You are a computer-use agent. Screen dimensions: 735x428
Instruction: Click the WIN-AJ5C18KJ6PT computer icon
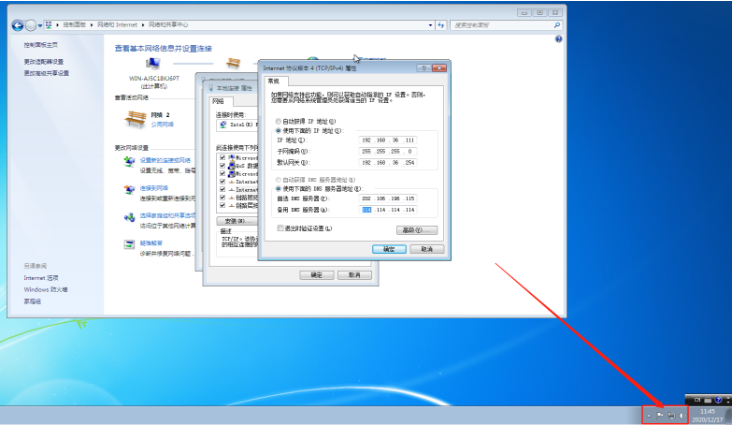153,64
